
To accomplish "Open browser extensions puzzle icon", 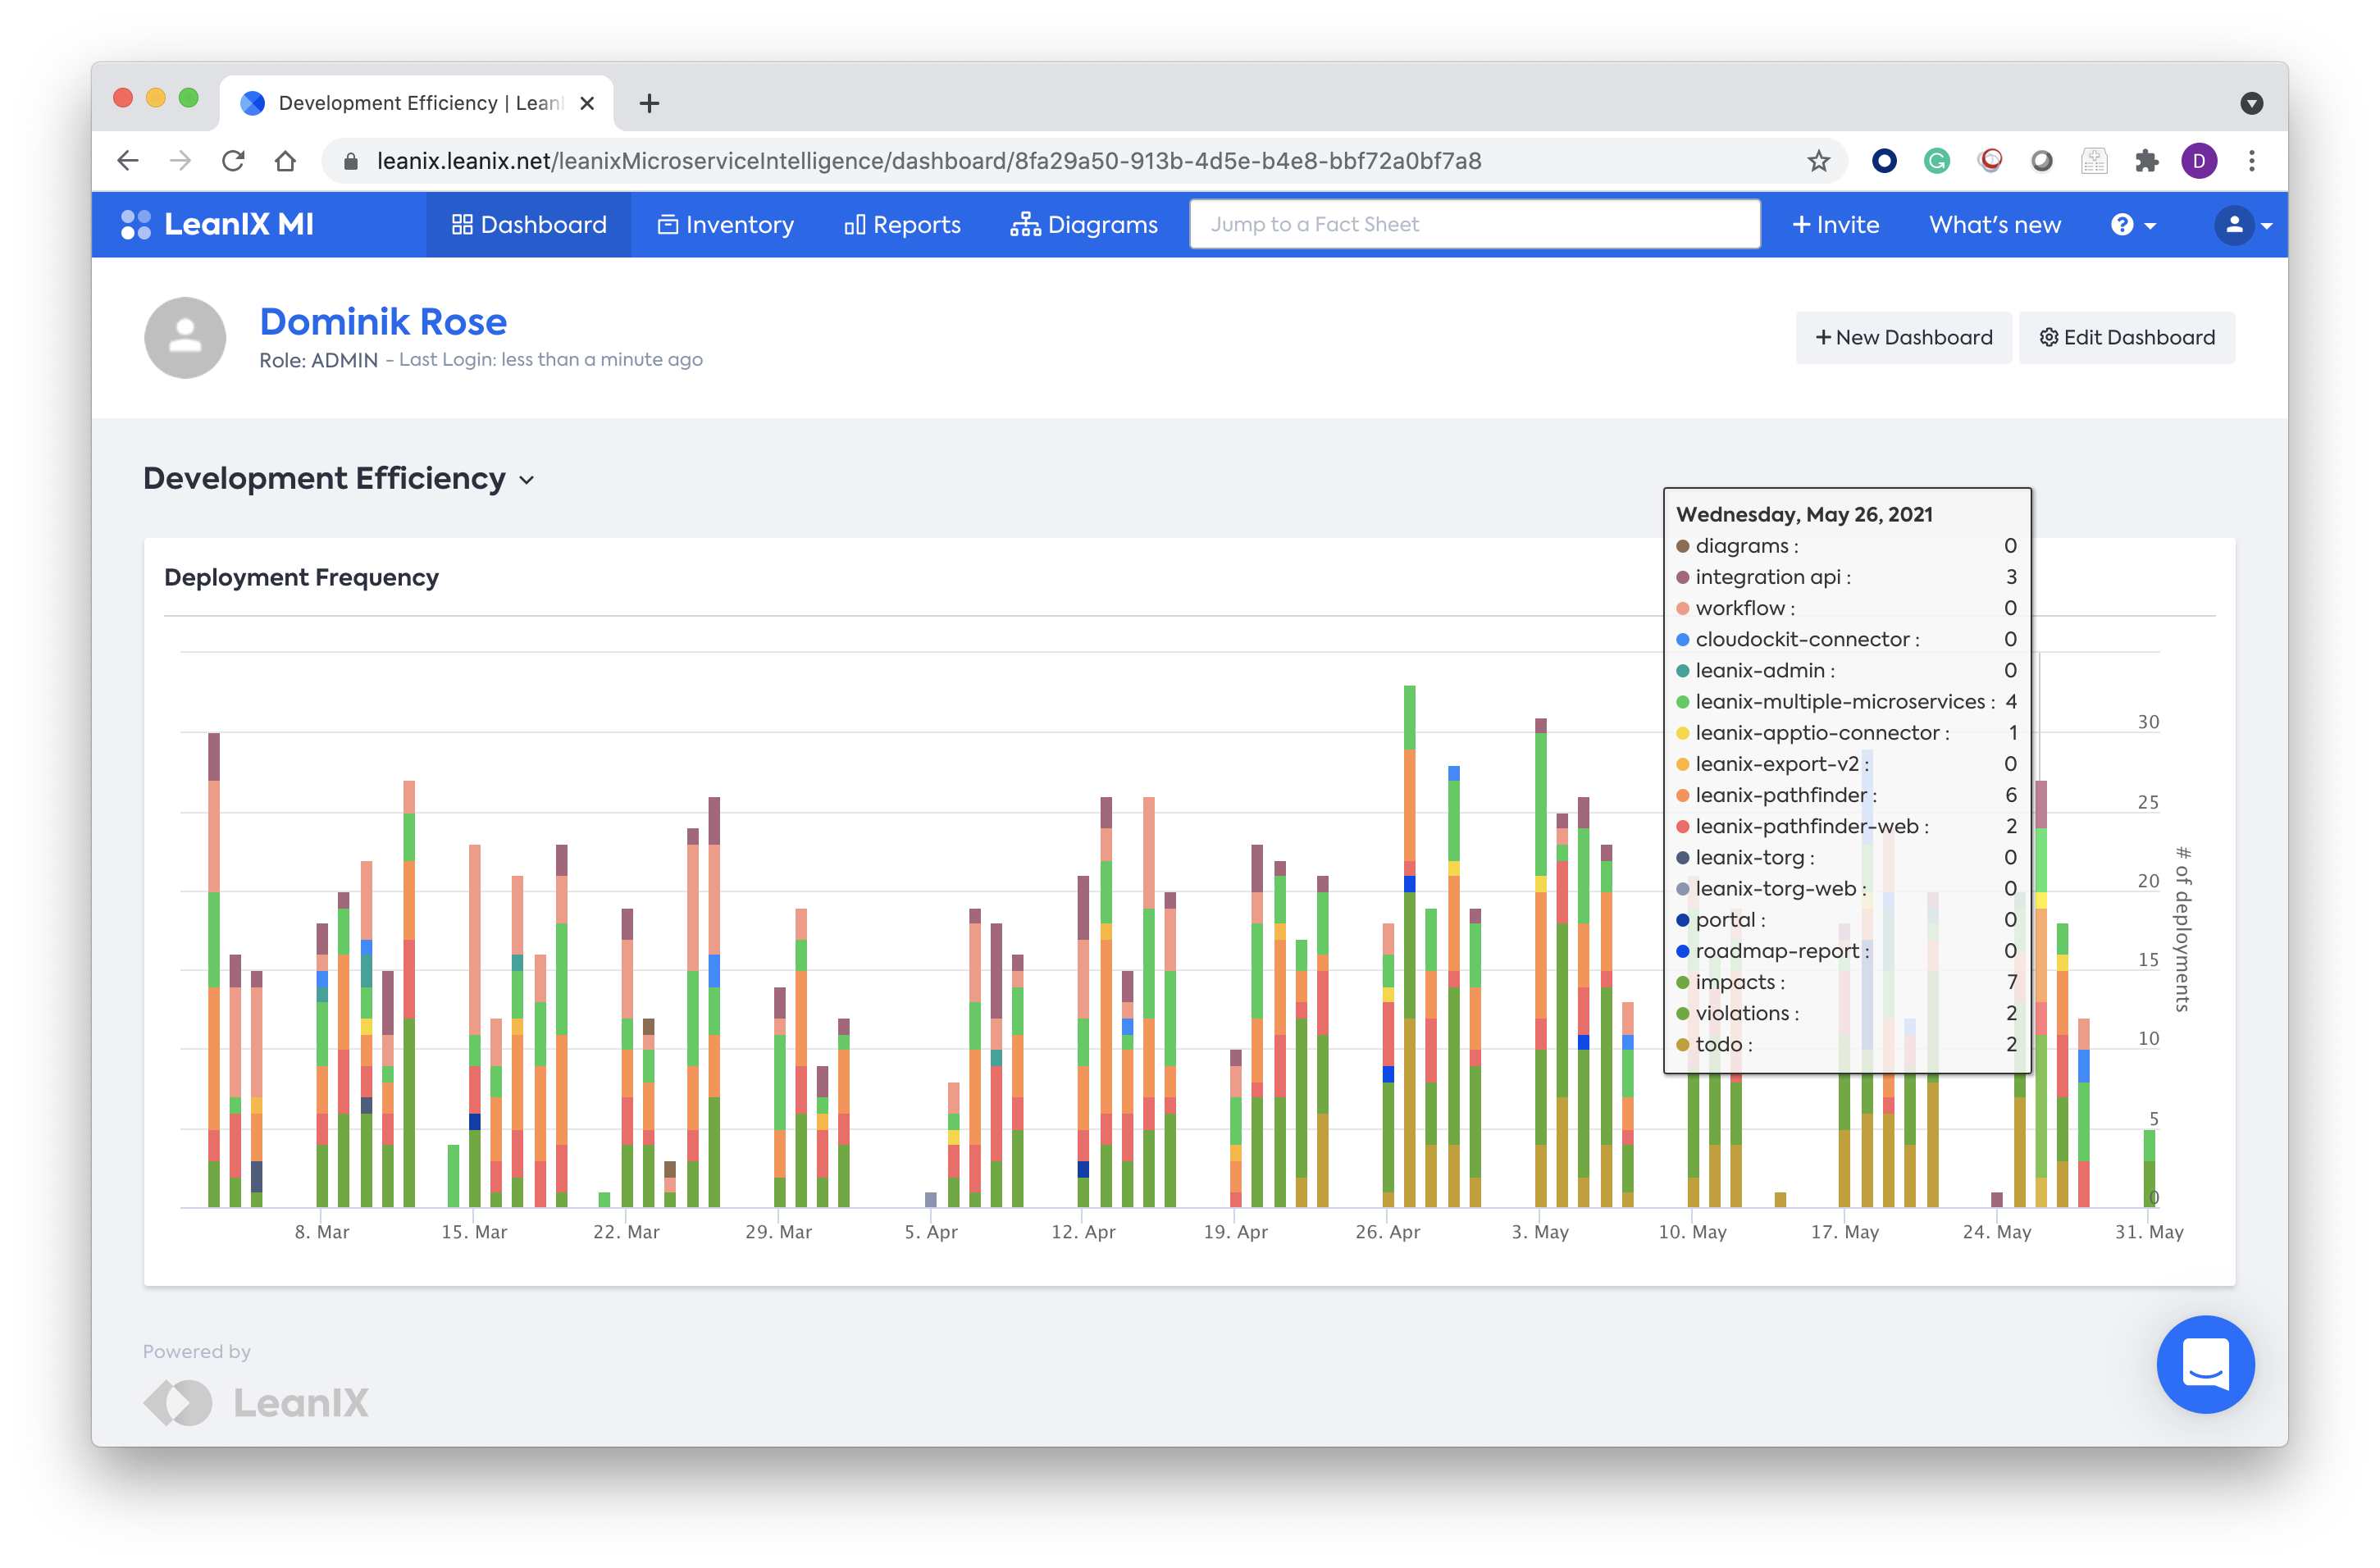I will (2146, 161).
